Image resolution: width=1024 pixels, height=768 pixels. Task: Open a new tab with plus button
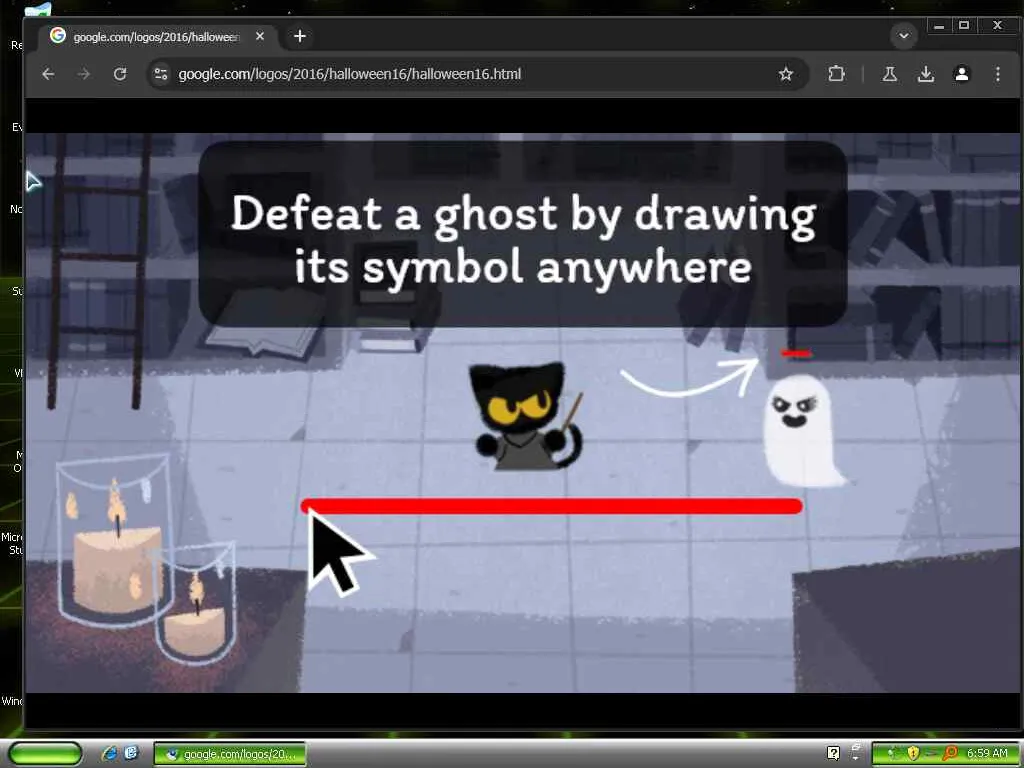(x=300, y=37)
